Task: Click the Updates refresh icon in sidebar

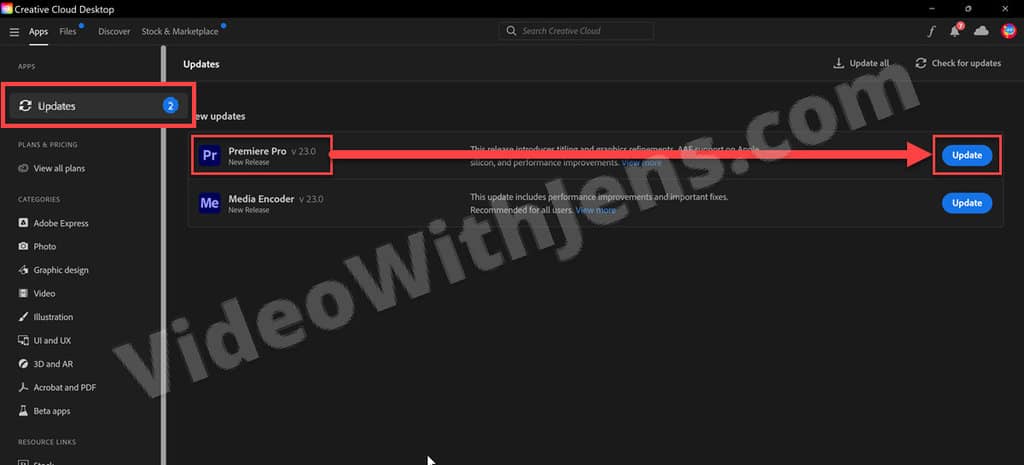Action: point(25,106)
